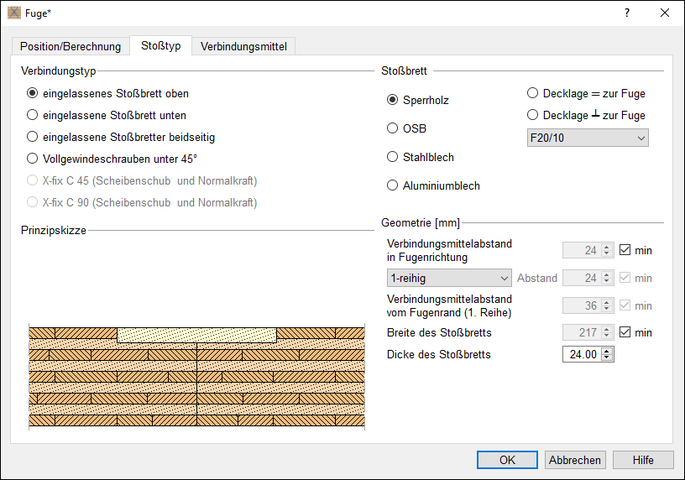Select Aluminiumblech material option
Image resolution: width=685 pixels, height=480 pixels.
[393, 185]
